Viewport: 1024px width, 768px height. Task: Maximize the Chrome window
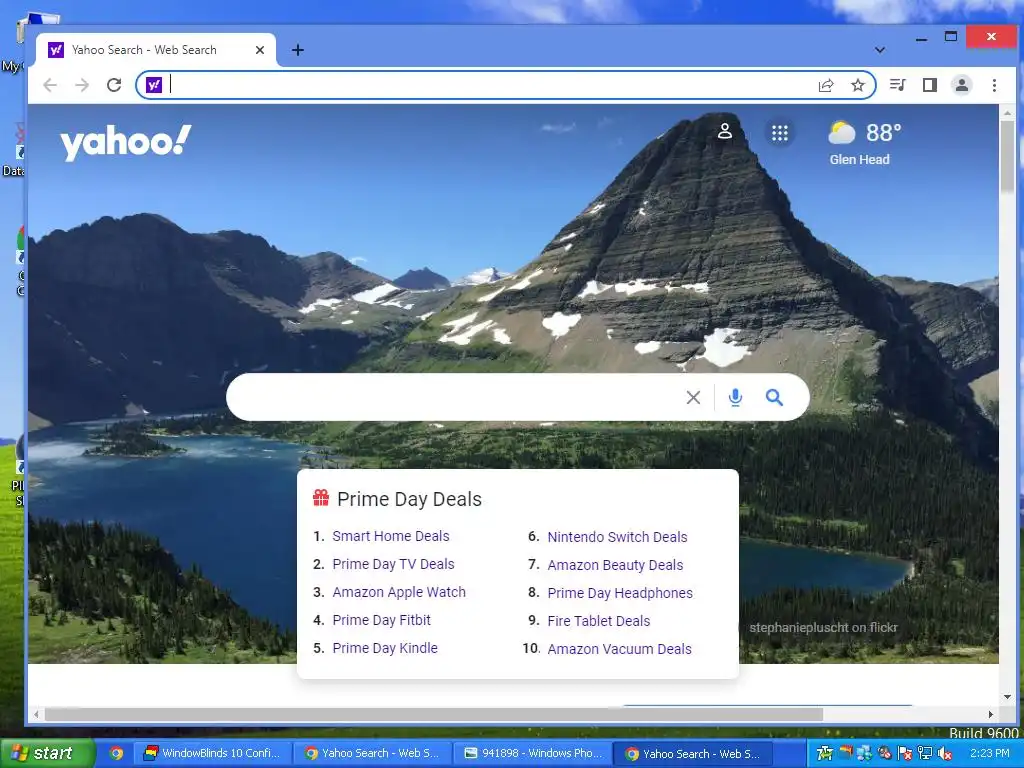(x=951, y=37)
